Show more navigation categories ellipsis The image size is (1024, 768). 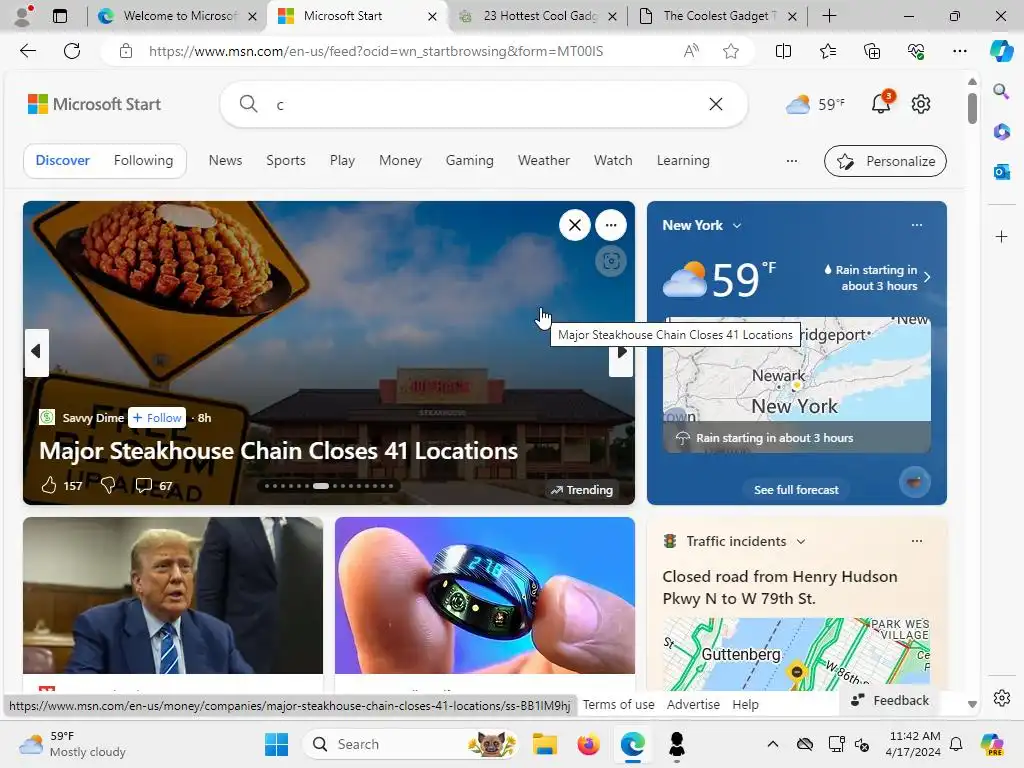coord(792,161)
